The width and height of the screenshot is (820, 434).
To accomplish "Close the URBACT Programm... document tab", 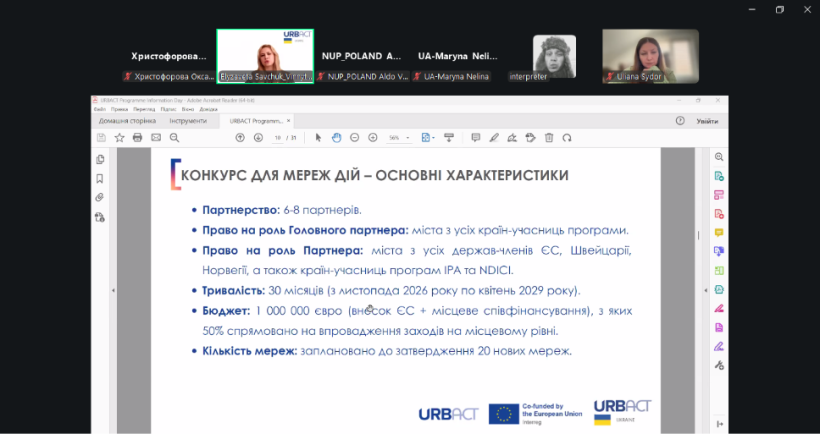I will [x=288, y=121].
